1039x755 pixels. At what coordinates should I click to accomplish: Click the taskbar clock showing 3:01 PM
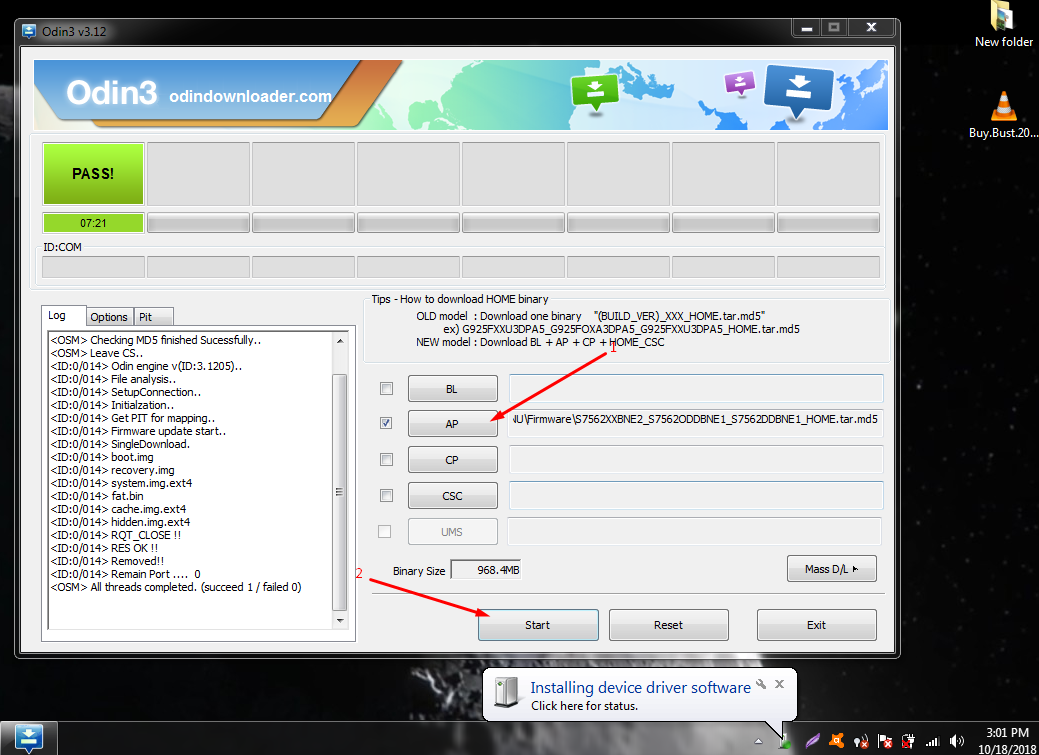[x=1007, y=740]
